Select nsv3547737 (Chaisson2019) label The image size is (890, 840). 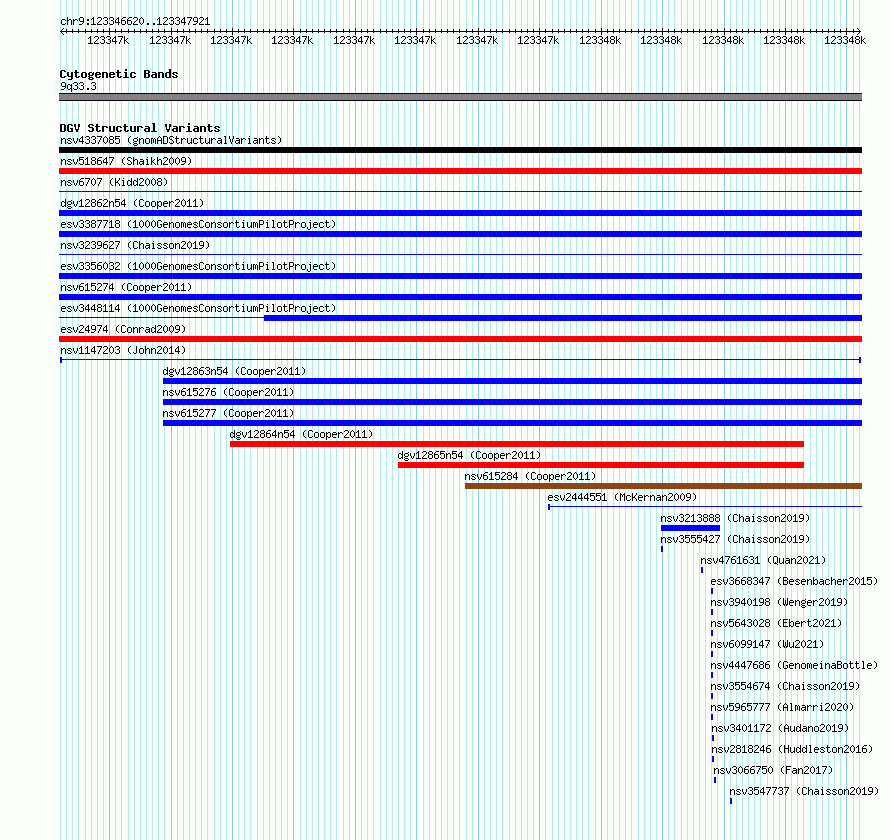[804, 791]
